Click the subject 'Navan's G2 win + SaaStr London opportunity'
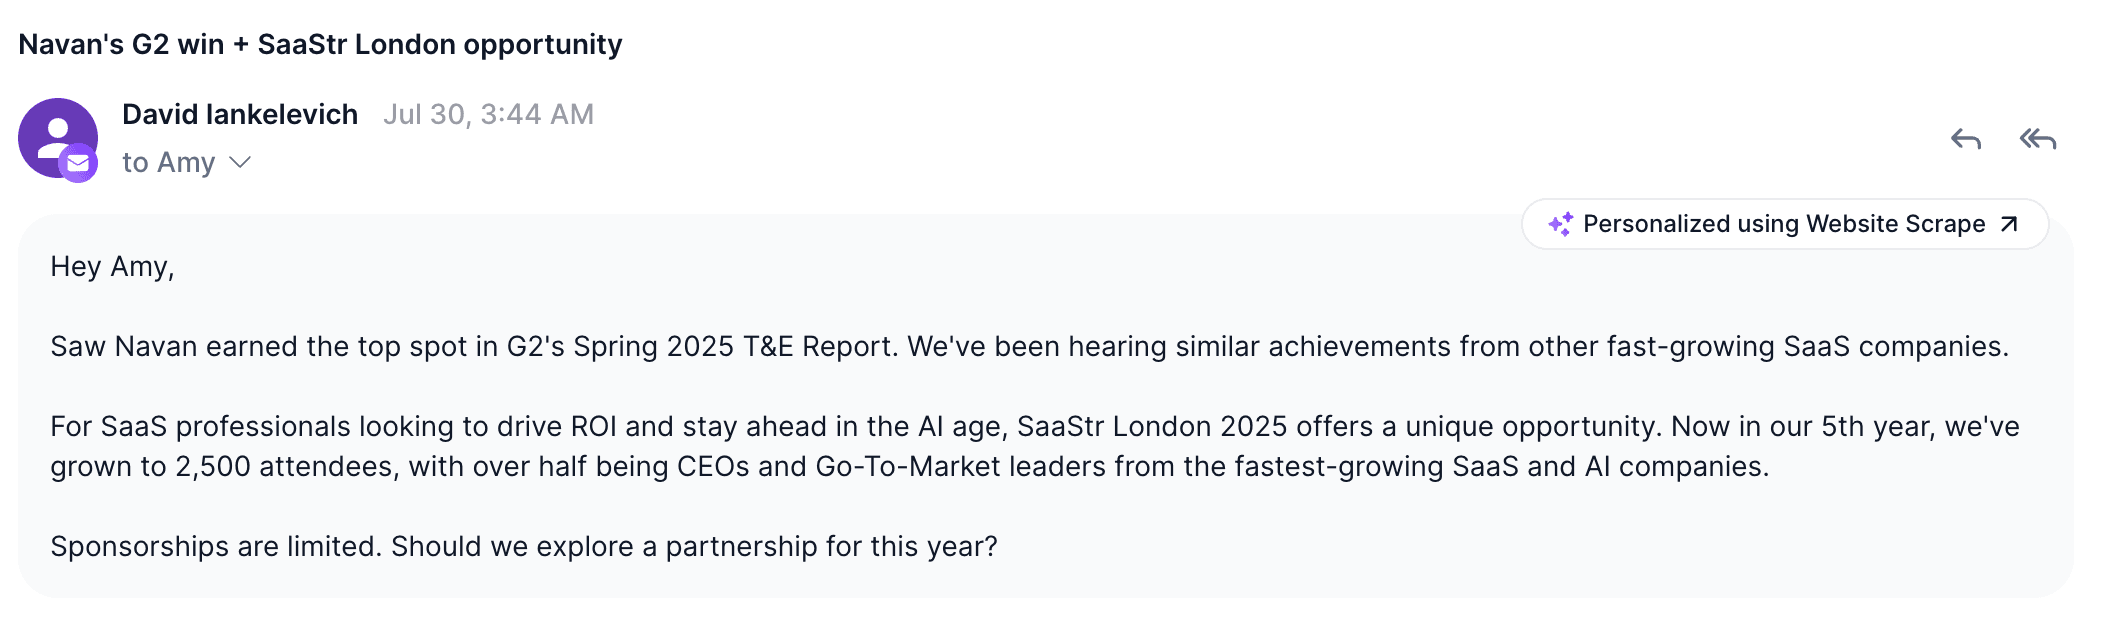Image resolution: width=2102 pixels, height=640 pixels. click(x=322, y=43)
